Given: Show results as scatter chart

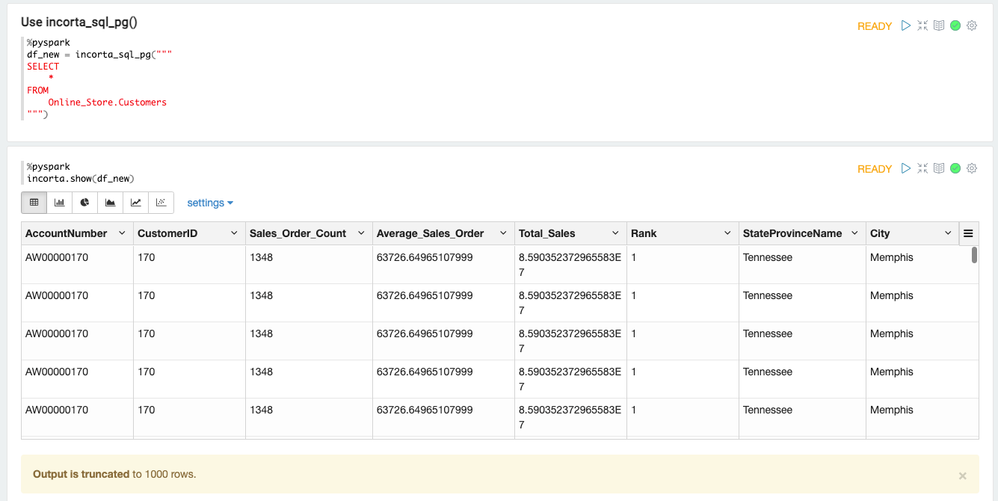Looking at the screenshot, I should click(x=161, y=203).
